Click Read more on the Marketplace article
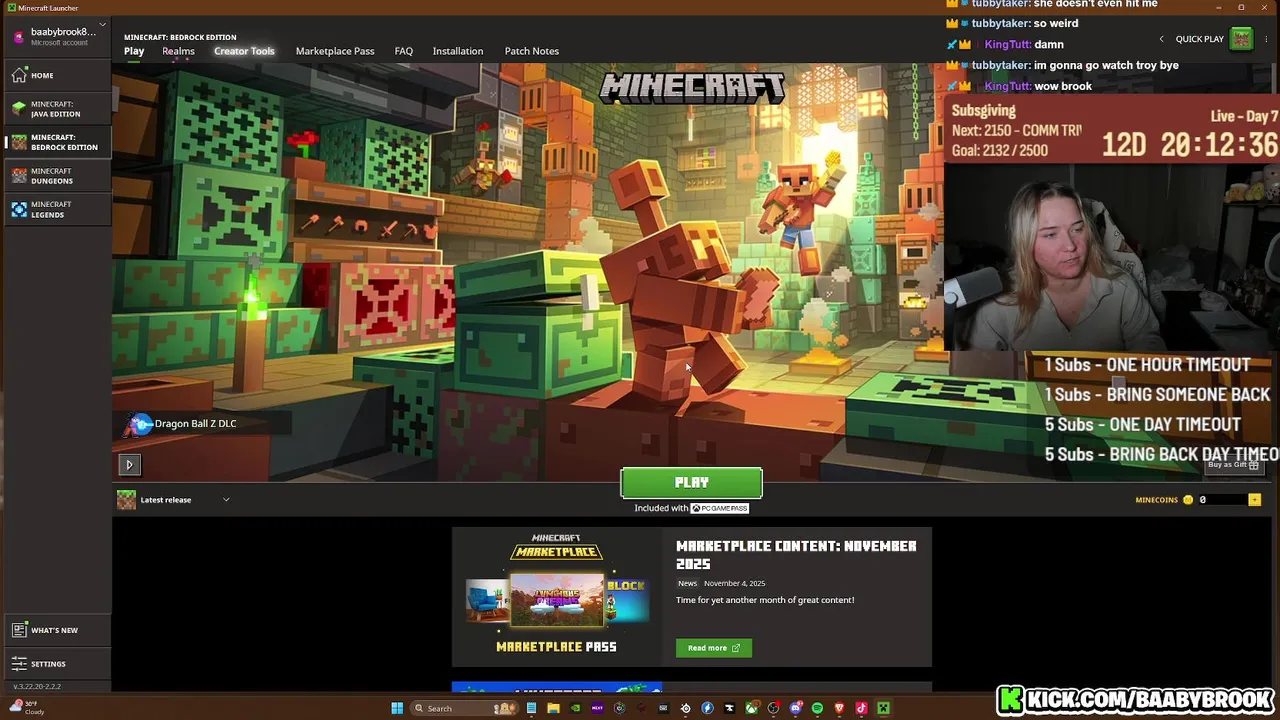Image resolution: width=1280 pixels, height=720 pixels. (x=713, y=648)
